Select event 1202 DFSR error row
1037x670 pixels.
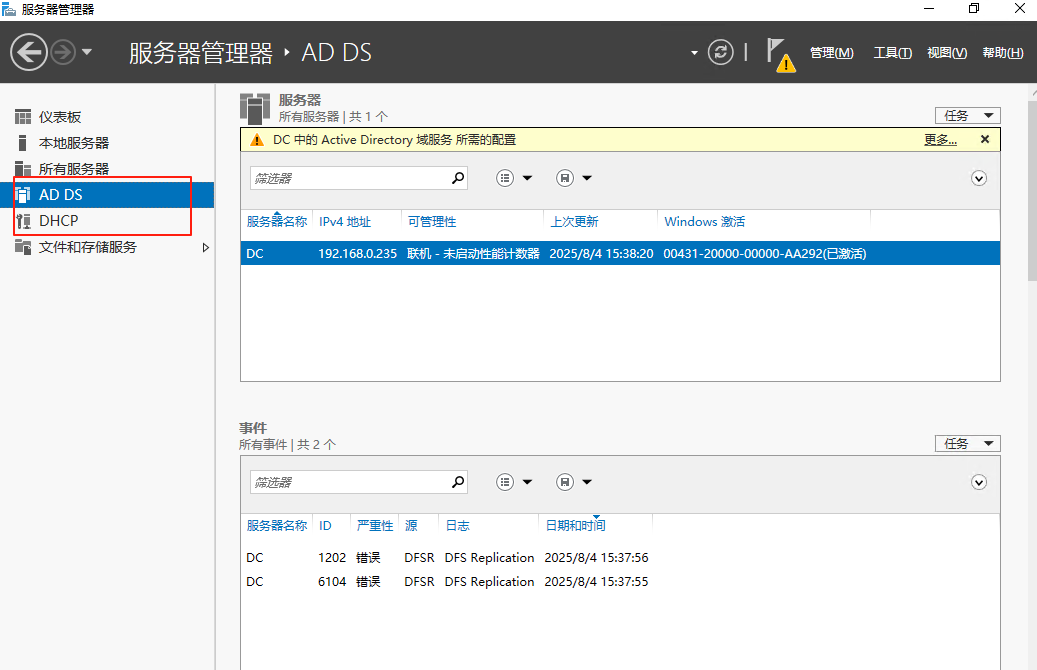(620, 558)
